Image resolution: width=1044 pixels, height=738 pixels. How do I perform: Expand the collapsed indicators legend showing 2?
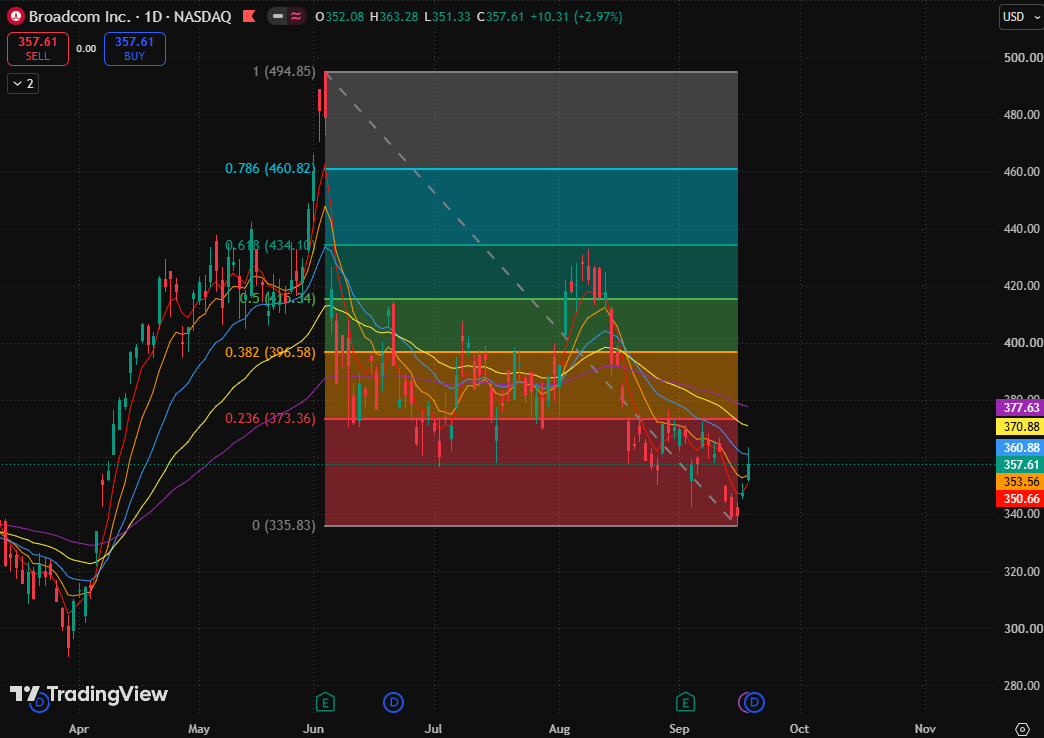[x=23, y=83]
